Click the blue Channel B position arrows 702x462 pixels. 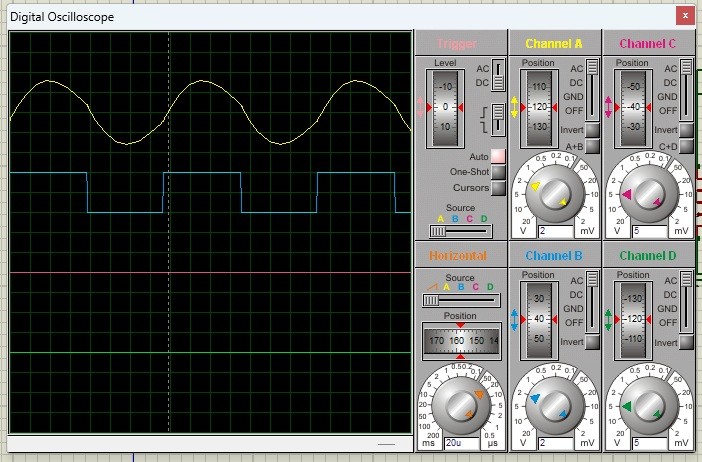click(514, 320)
